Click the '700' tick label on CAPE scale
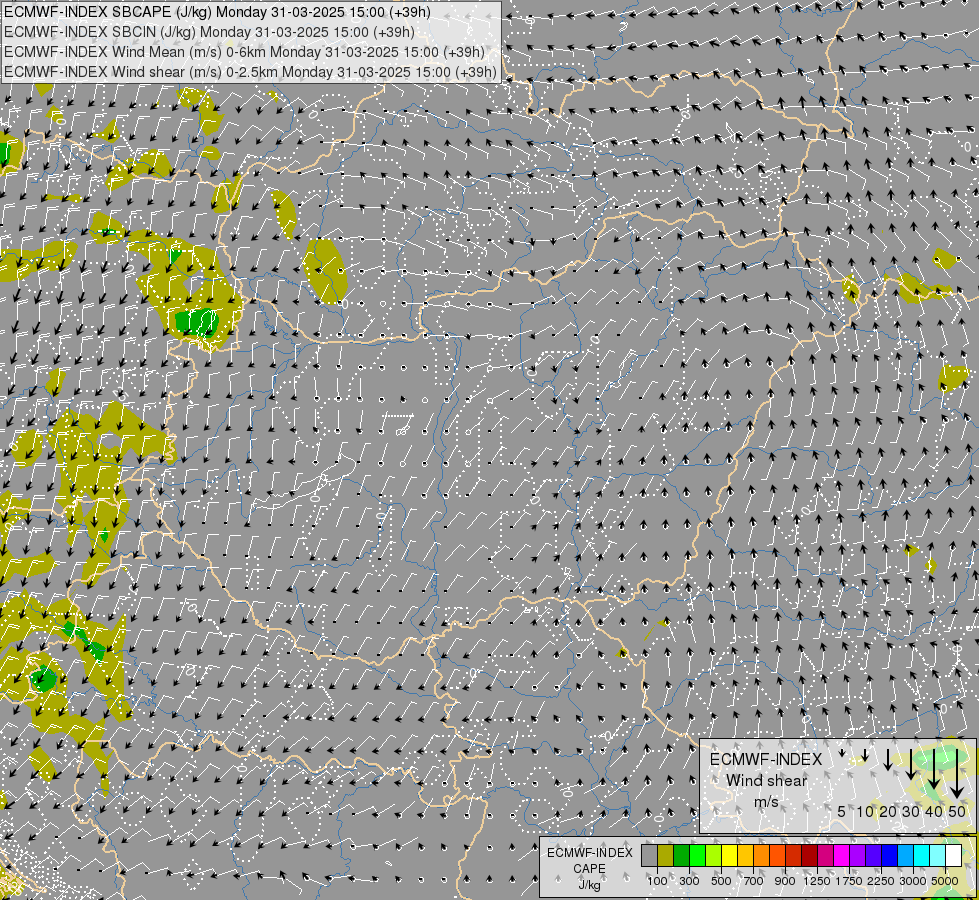Viewport: 979px width, 900px height. click(x=754, y=881)
